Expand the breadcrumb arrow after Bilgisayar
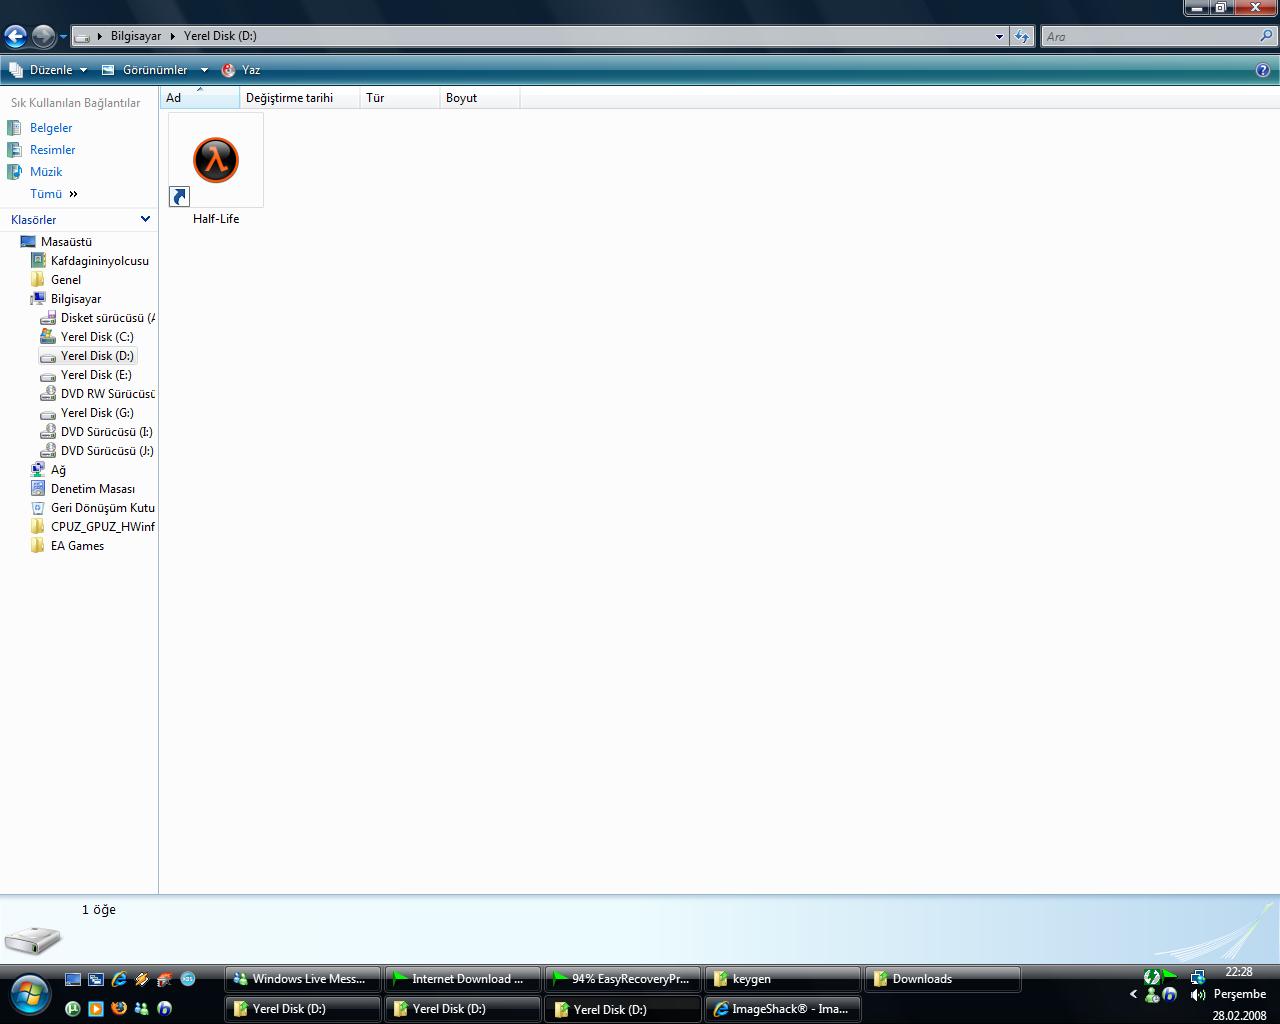The height and width of the screenshot is (1024, 1280). (172, 36)
